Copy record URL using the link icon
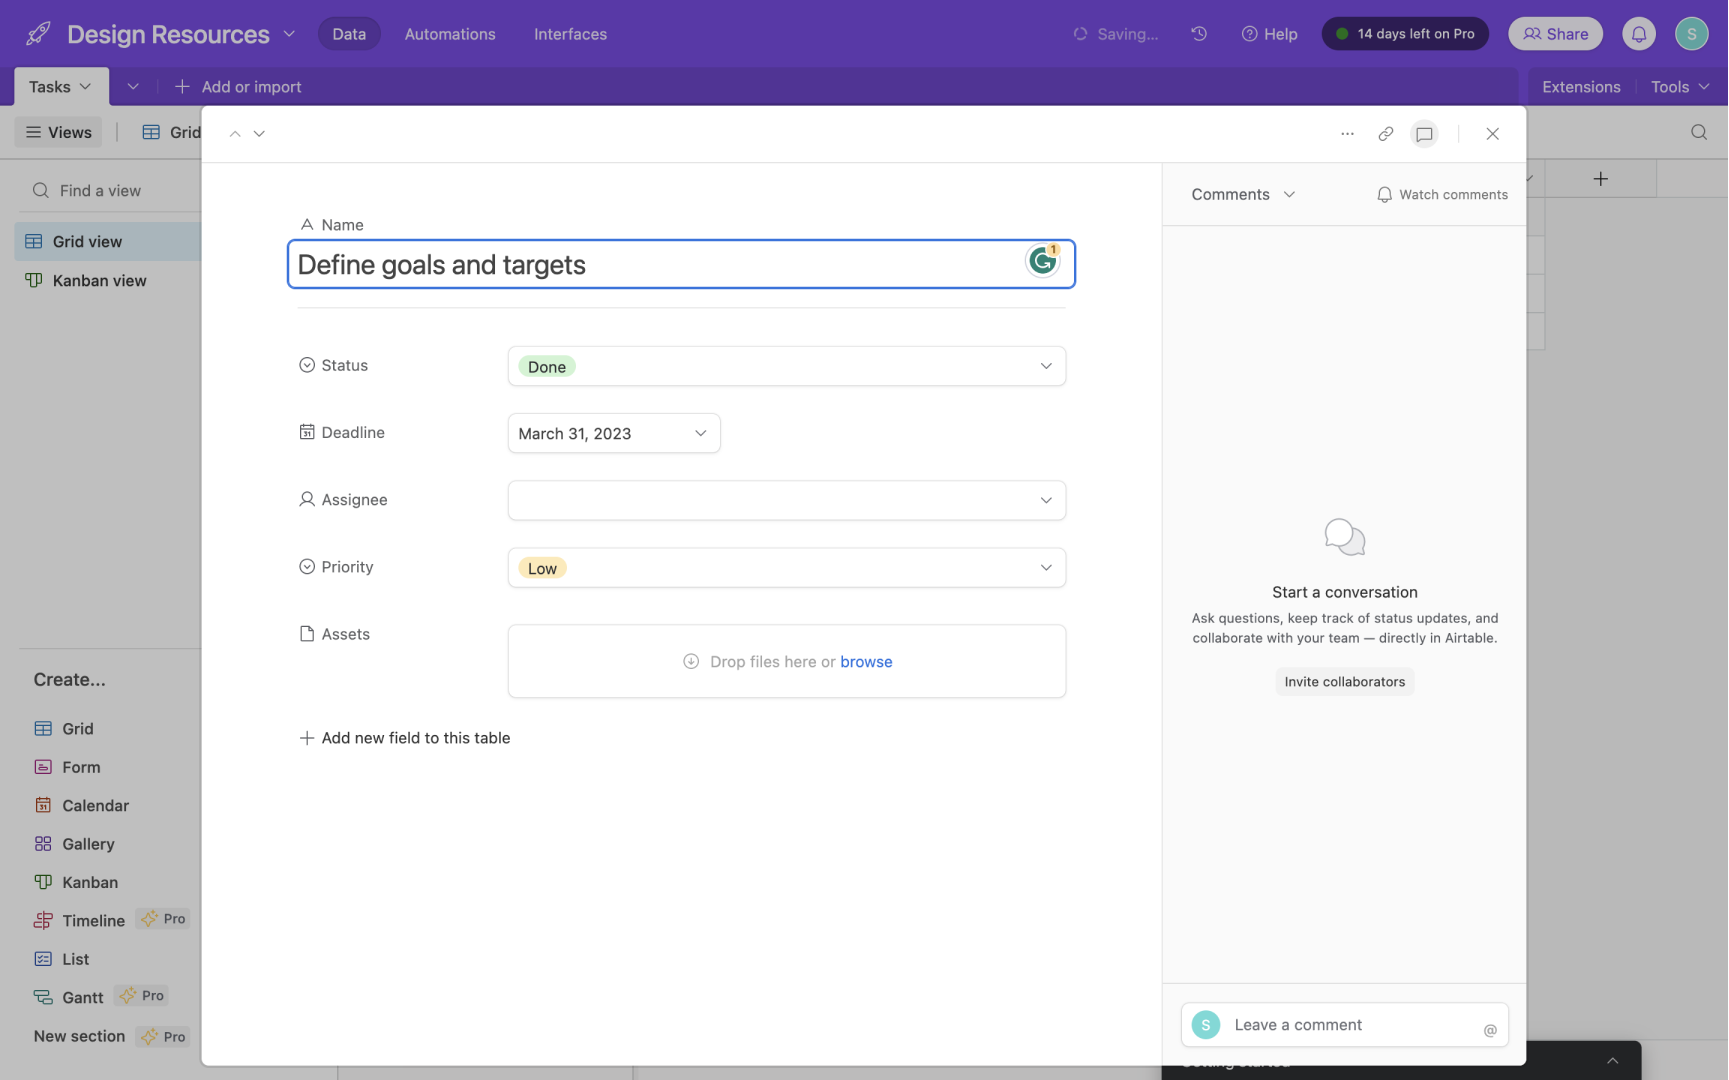This screenshot has height=1080, width=1729. click(1385, 133)
